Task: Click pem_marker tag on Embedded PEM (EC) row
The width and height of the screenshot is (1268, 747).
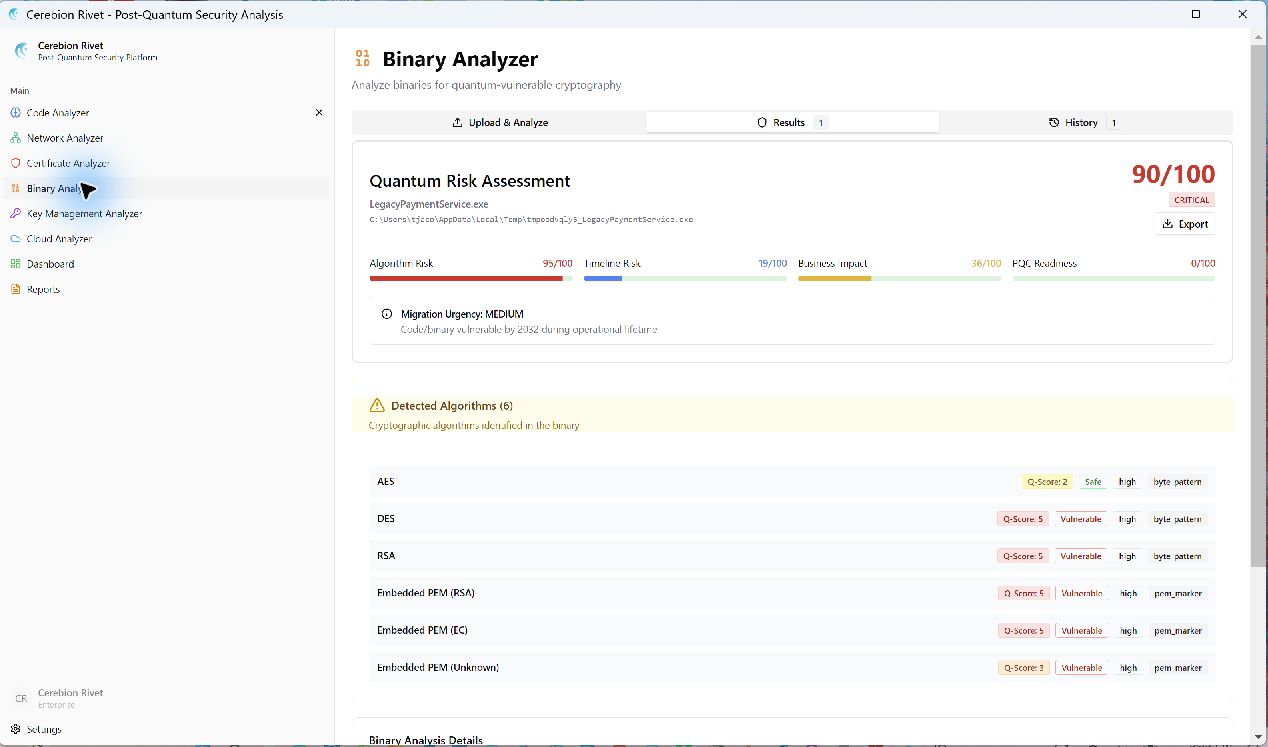Action: [1178, 631]
